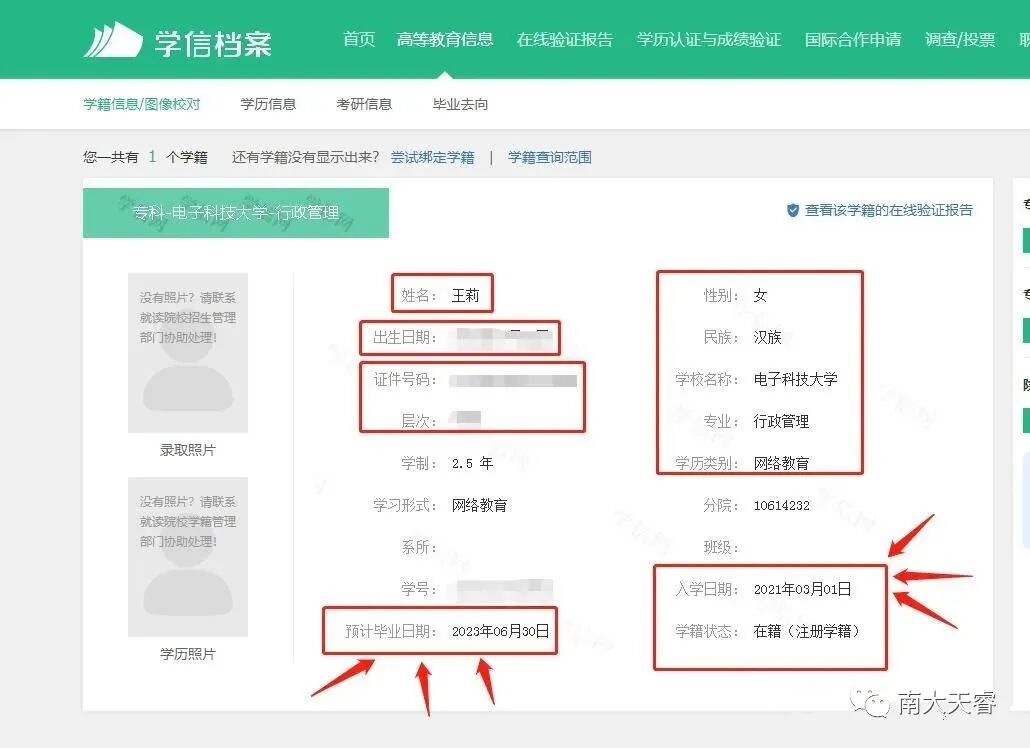
Task: Click the 预计毕业日期 label
Action: pos(391,632)
